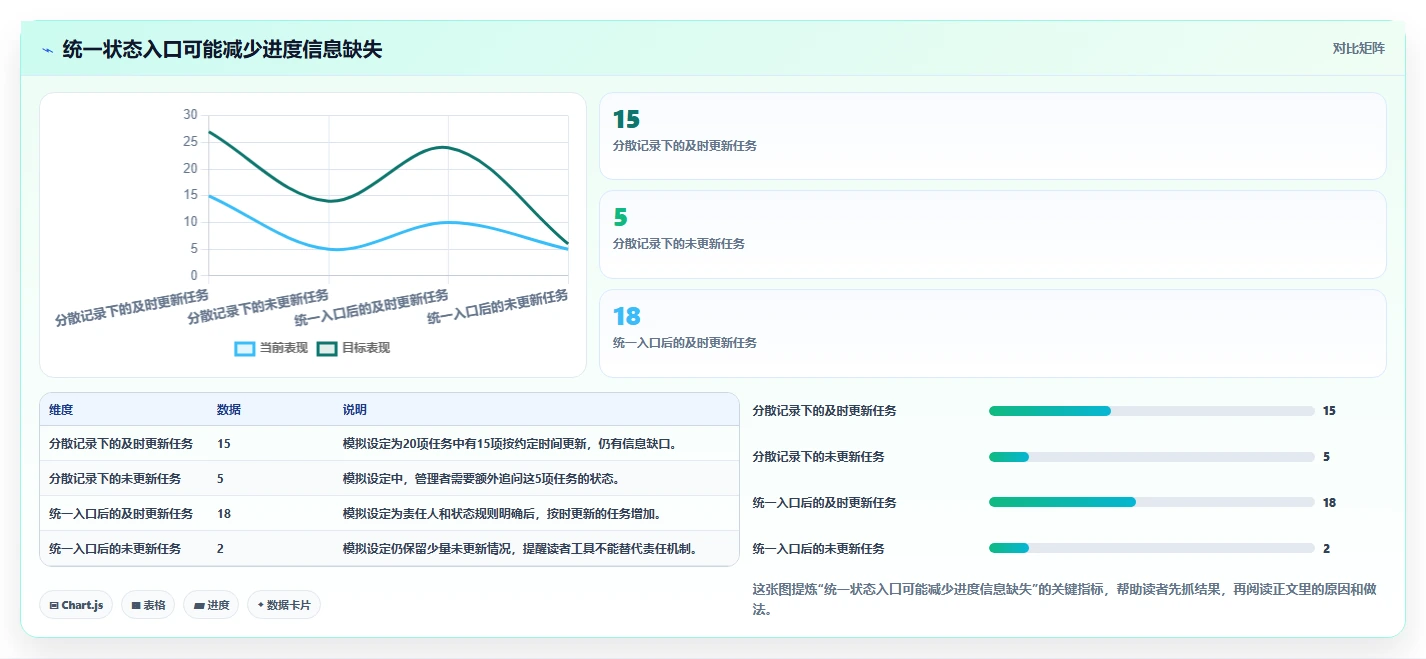
Task: Select table cell 分散记录下的未更新任务
Action: click(115, 478)
